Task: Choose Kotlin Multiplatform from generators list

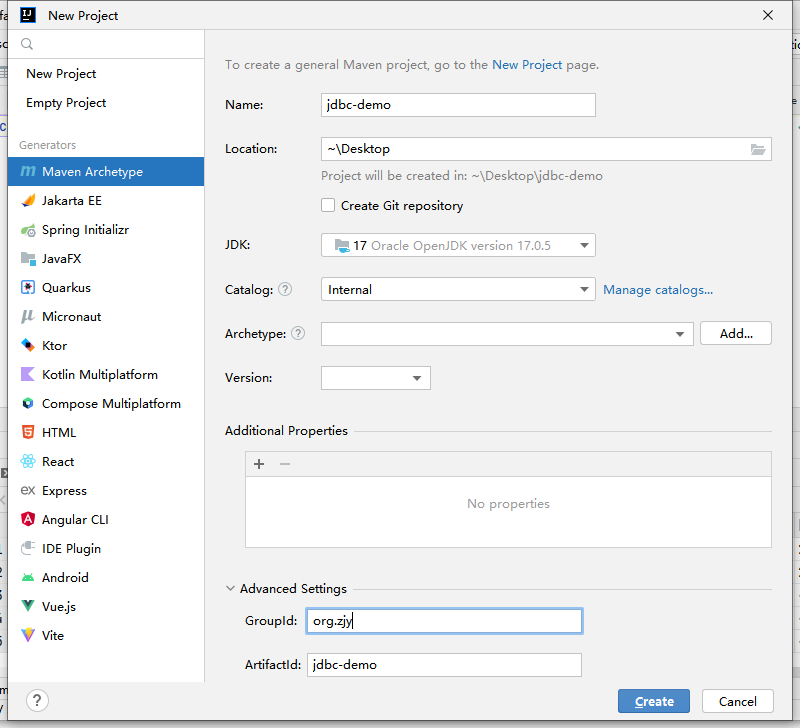Action: coord(99,375)
